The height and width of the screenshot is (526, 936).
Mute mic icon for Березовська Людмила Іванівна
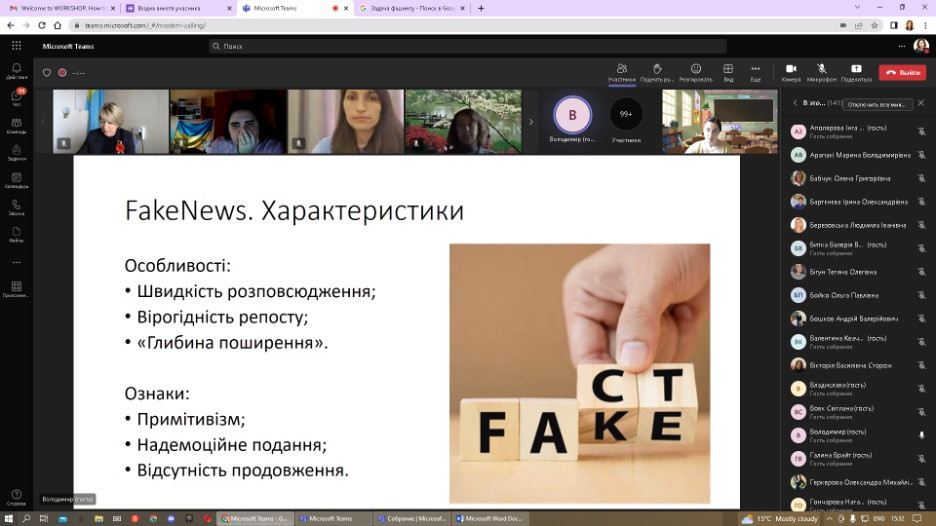point(922,225)
